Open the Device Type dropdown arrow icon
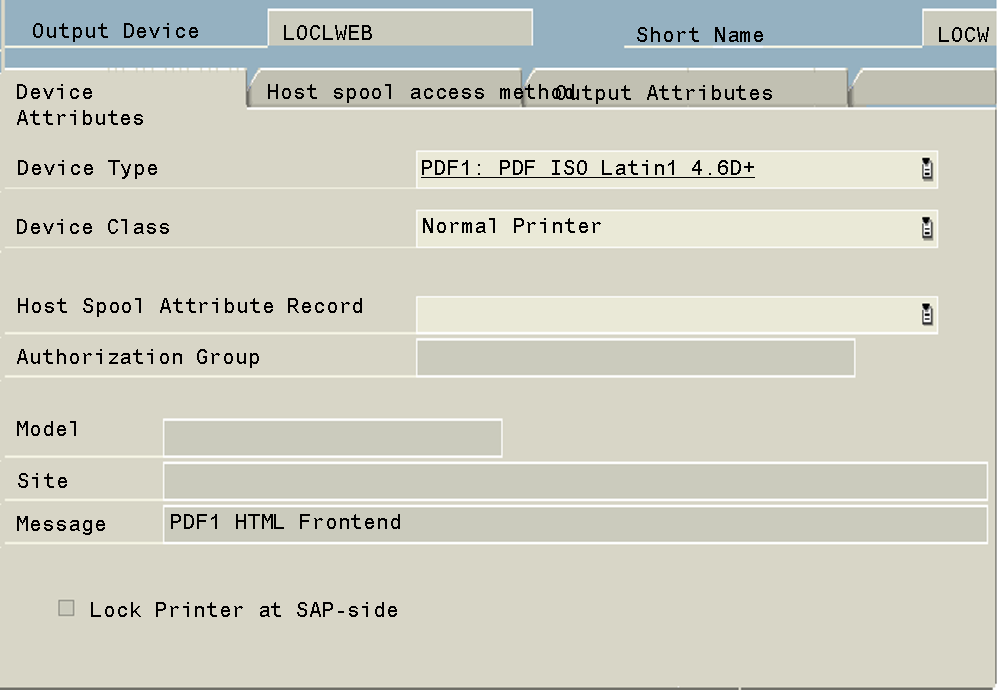The height and width of the screenshot is (690, 999). [927, 169]
